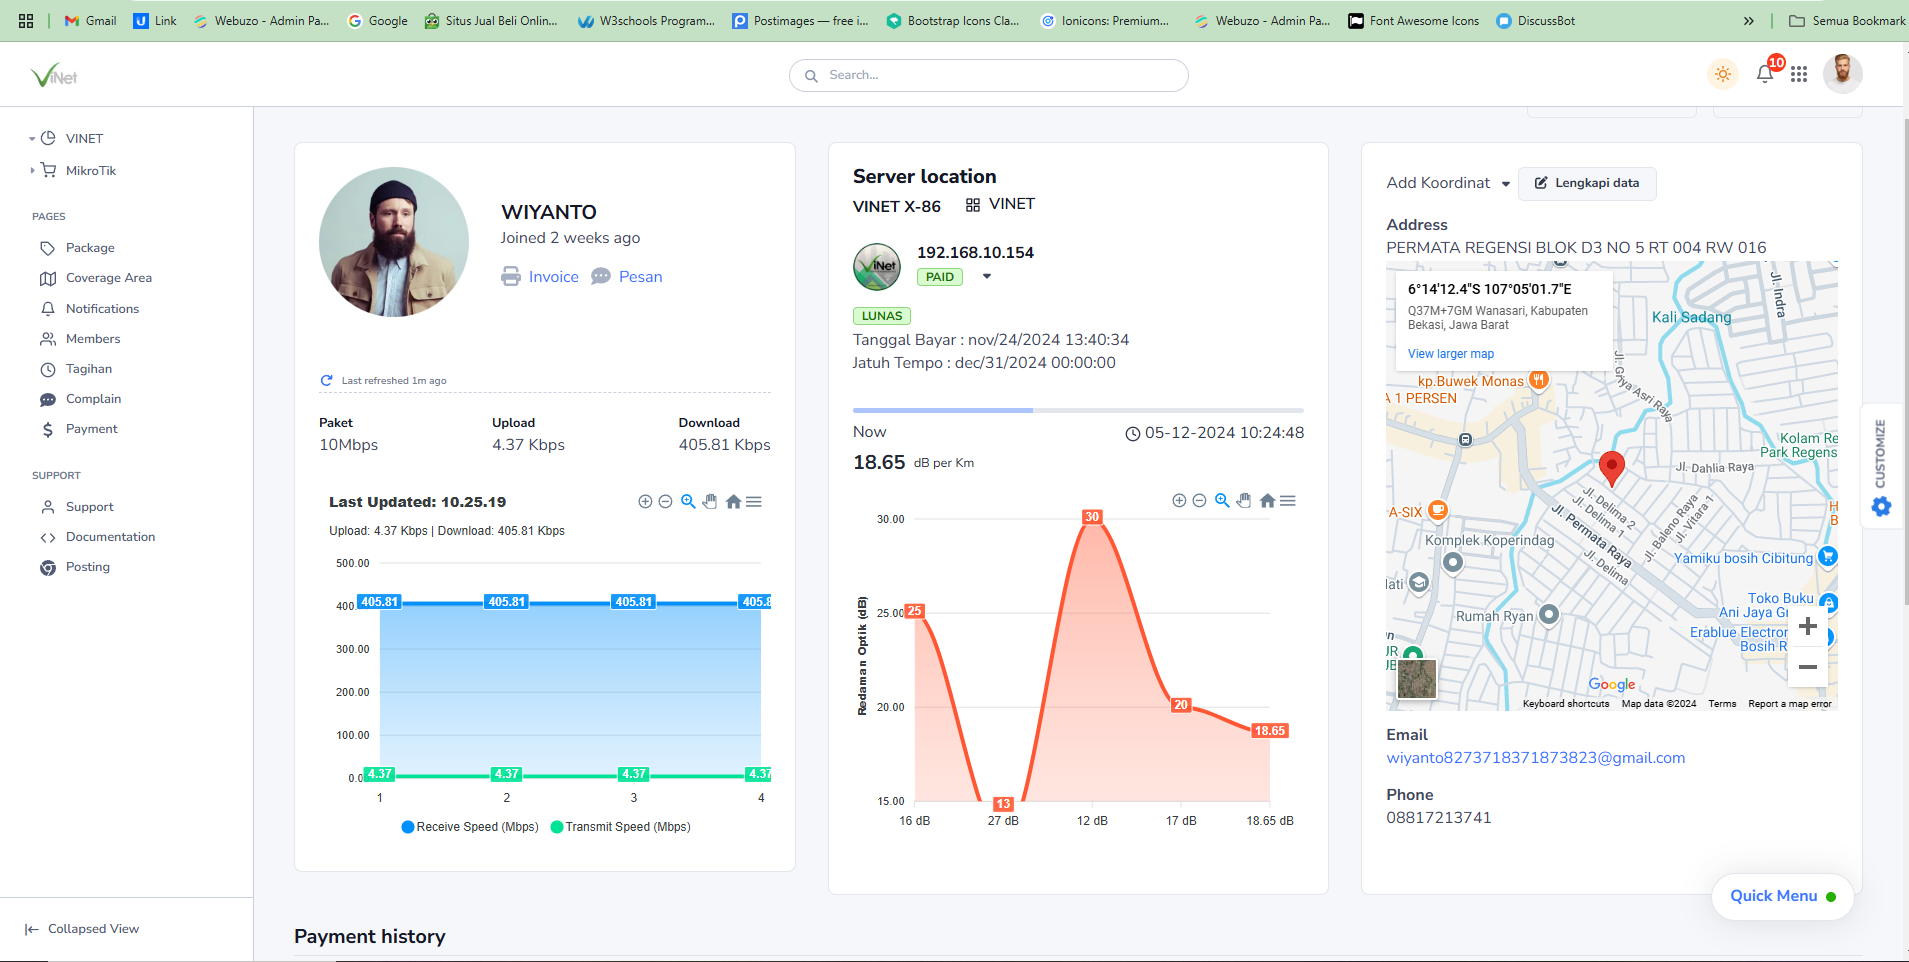Viewport: 1909px width, 962px height.
Task: Click the Invoice link
Action: click(540, 277)
